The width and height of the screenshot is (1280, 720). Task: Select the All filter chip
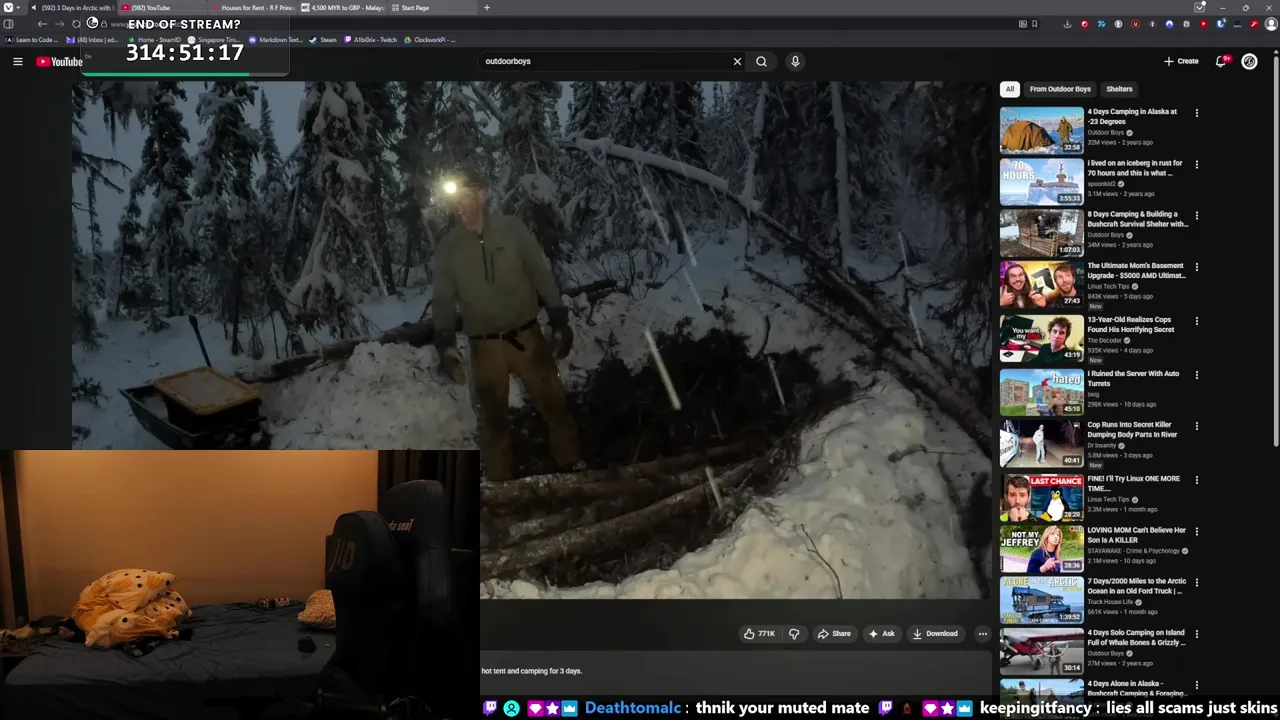[1010, 89]
